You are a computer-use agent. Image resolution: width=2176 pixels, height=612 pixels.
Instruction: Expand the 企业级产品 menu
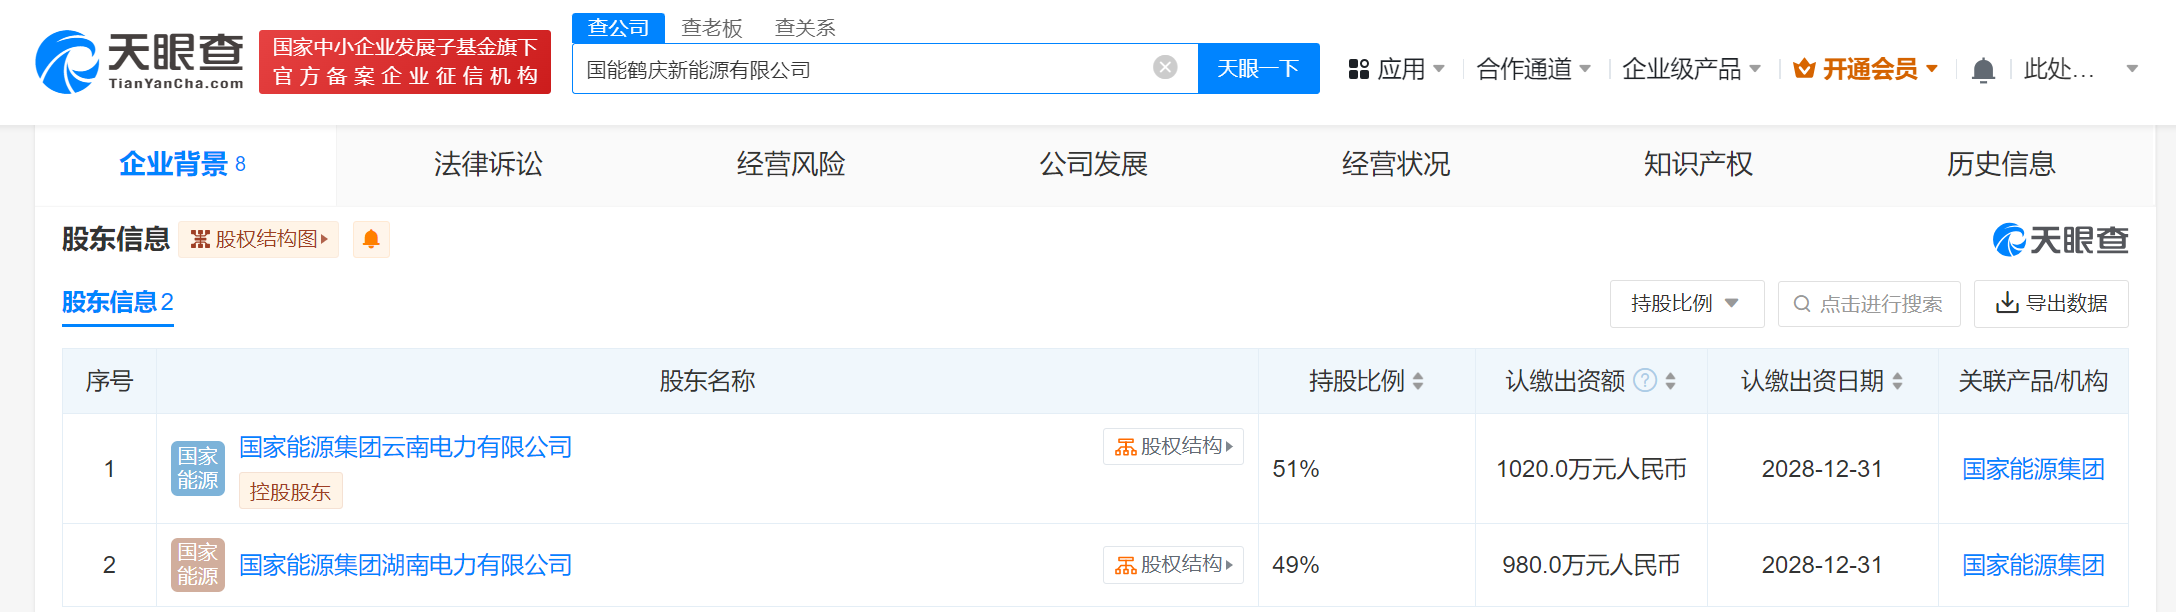coord(1691,69)
